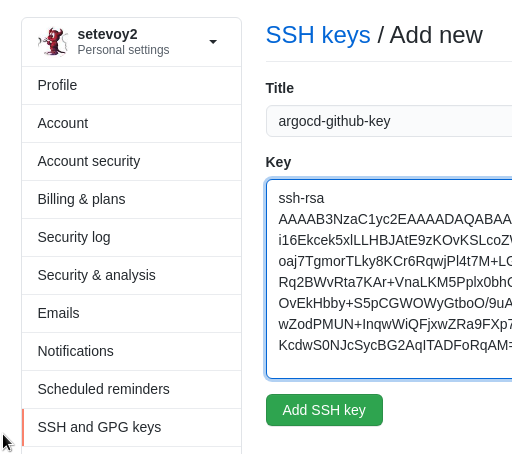Image resolution: width=512 pixels, height=454 pixels.
Task: Open Account security page
Action: coord(132,161)
